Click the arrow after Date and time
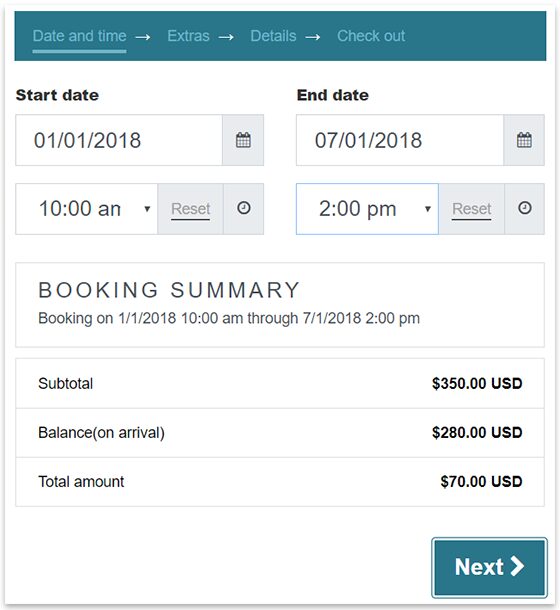 pyautogui.click(x=143, y=37)
